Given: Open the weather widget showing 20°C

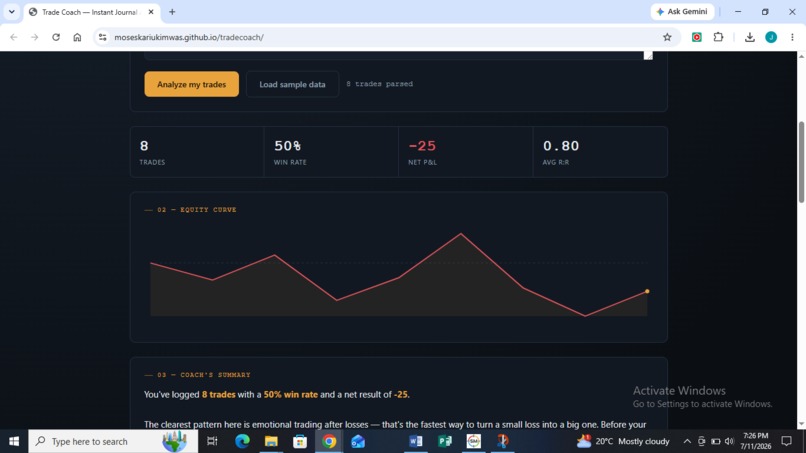Looking at the screenshot, I should tap(623, 441).
